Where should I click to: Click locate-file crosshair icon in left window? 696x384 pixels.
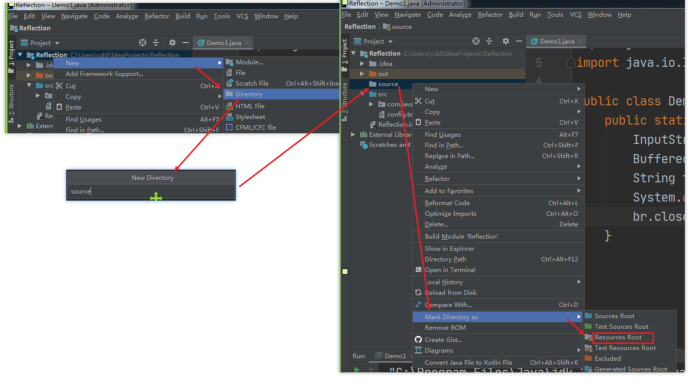click(x=142, y=43)
